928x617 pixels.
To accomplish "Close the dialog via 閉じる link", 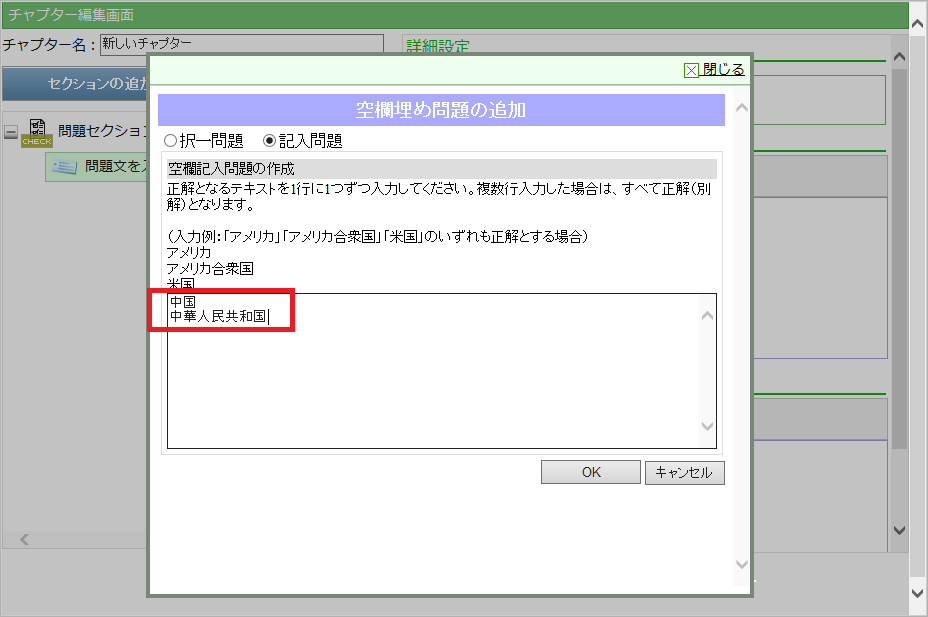I will coord(723,69).
